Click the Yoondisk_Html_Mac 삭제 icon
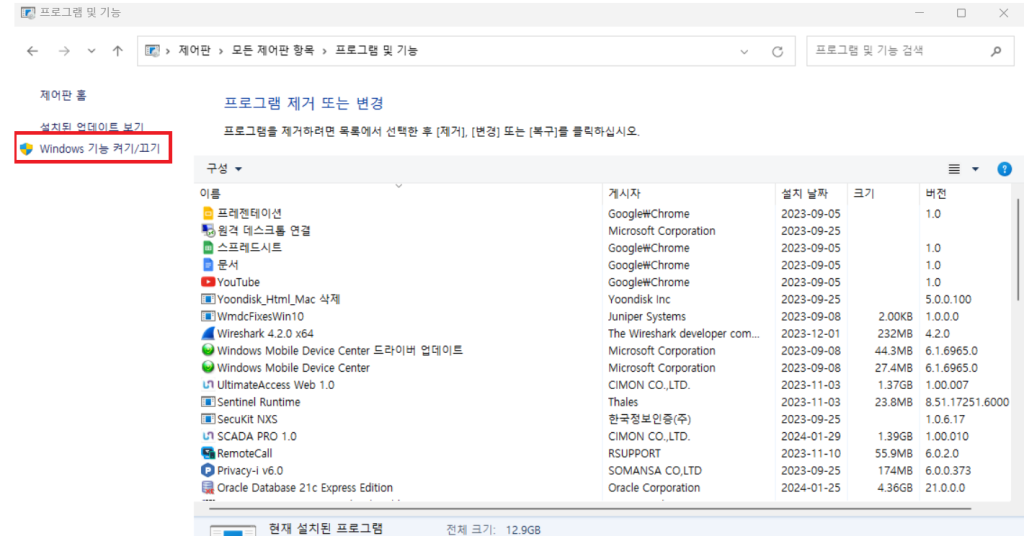The height and width of the screenshot is (536, 1024). coord(208,299)
